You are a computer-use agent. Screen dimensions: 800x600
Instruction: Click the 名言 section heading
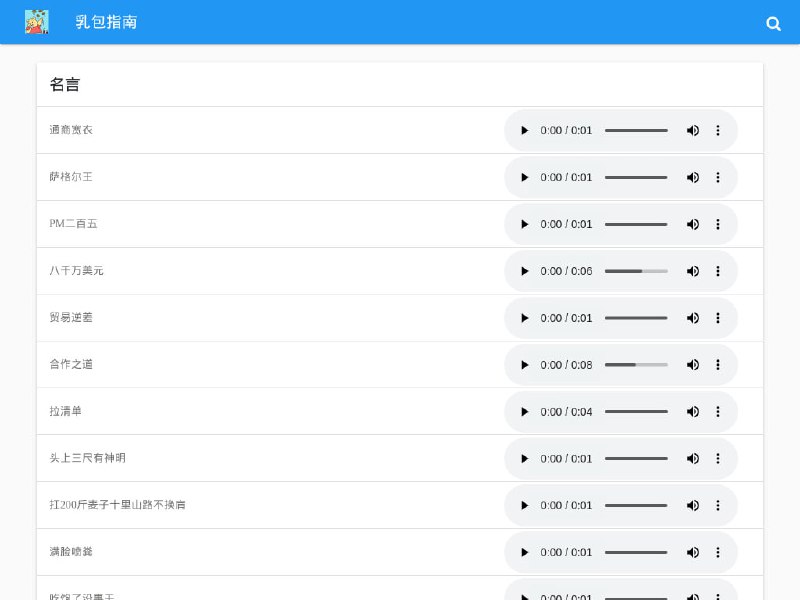pyautogui.click(x=65, y=85)
